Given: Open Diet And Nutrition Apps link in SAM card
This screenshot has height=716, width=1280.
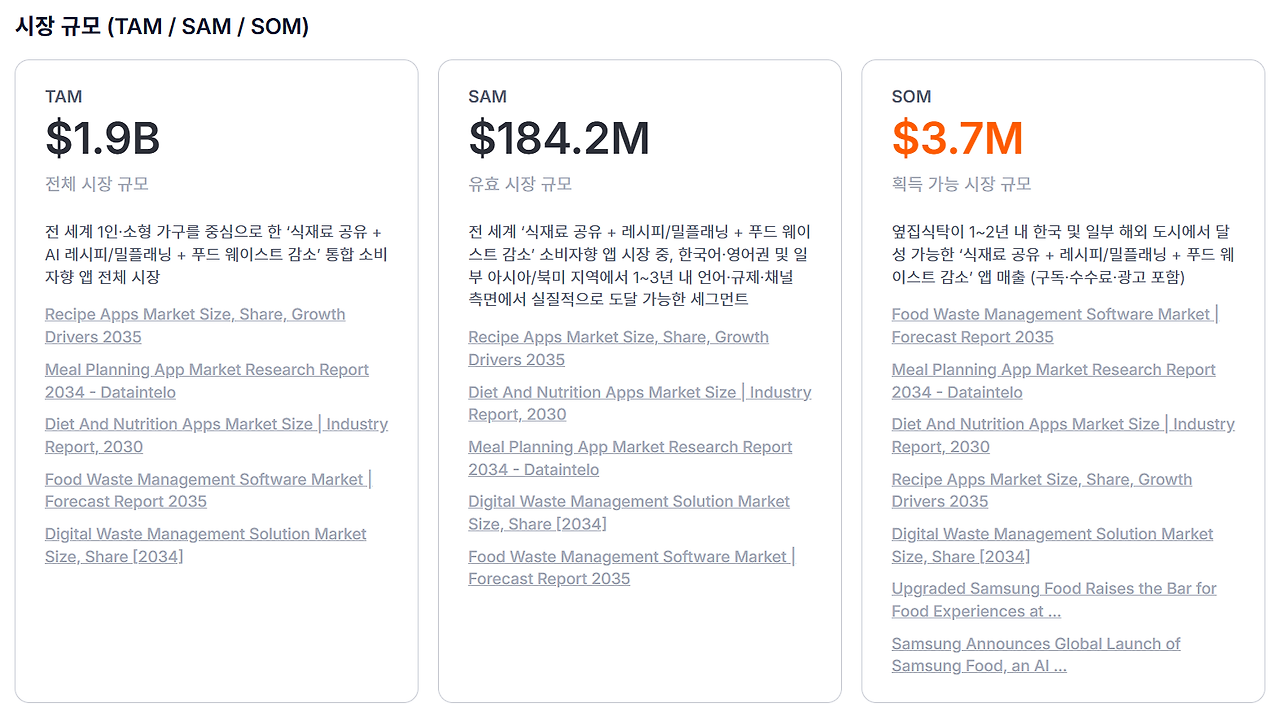Looking at the screenshot, I should point(640,403).
